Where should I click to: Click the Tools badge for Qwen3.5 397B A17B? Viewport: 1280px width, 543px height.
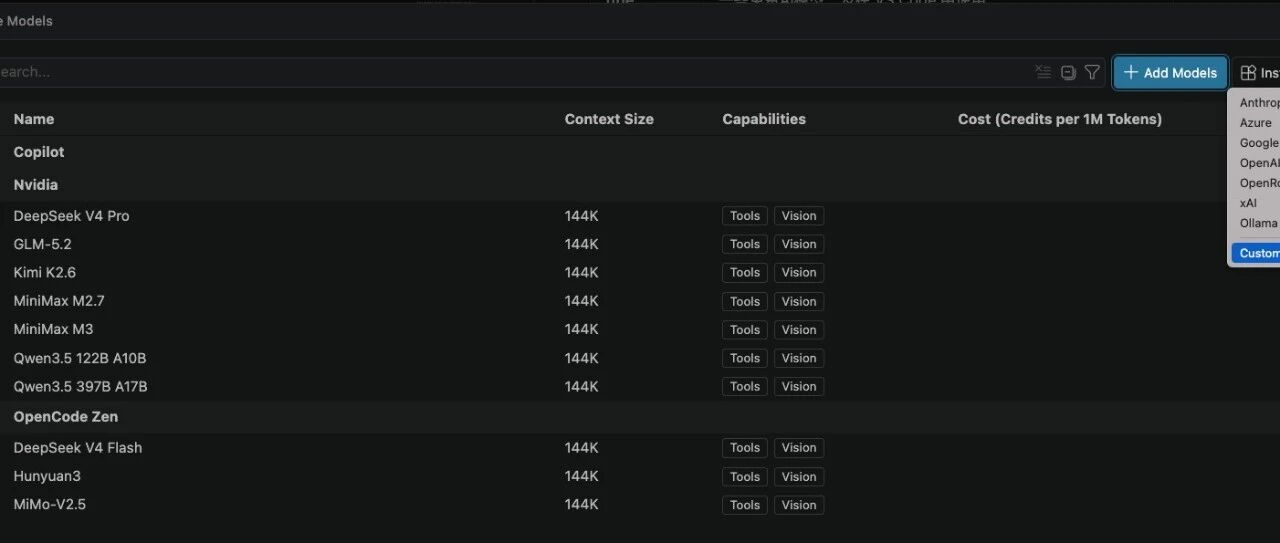[745, 386]
